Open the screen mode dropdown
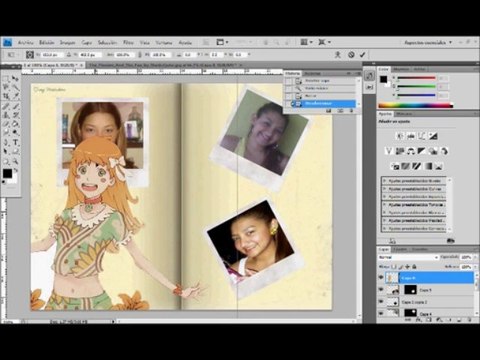This screenshot has width=480, height=360. pyautogui.click(x=324, y=42)
